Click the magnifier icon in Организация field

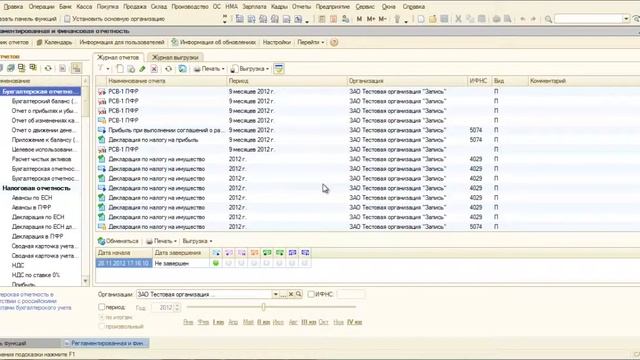coord(299,294)
